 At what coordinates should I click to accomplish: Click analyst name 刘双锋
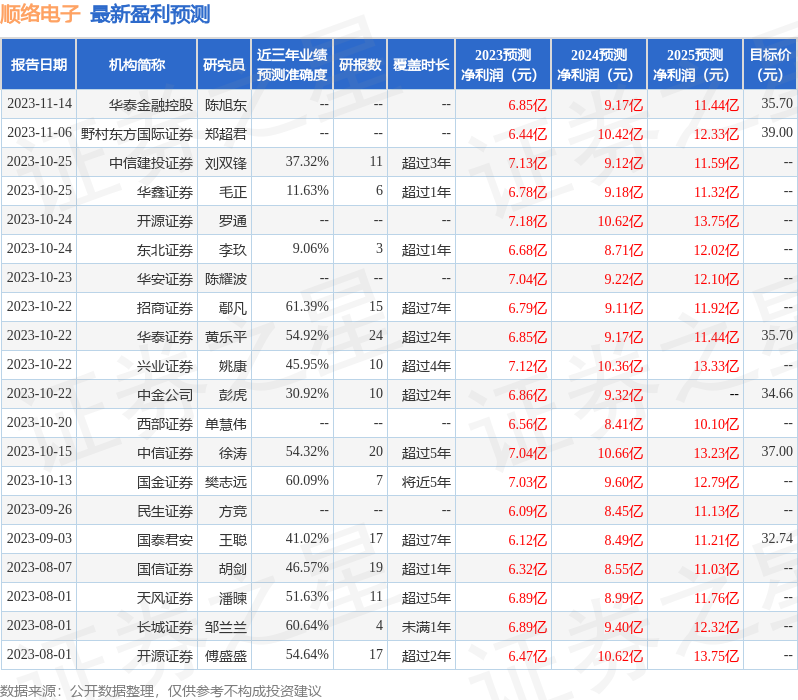(225, 163)
